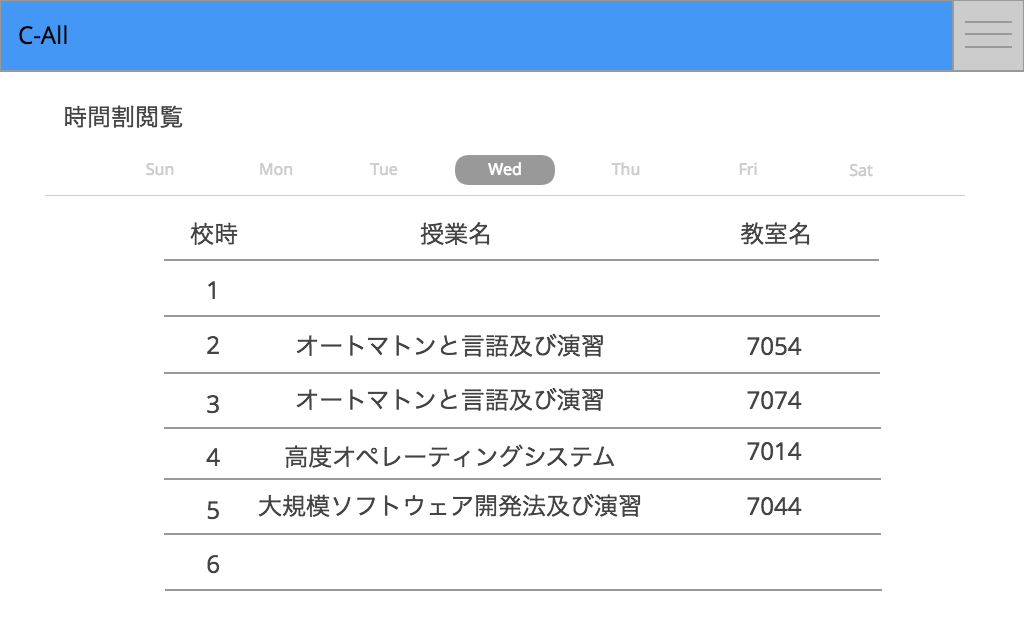Select the empty period 6 row

(x=522, y=564)
